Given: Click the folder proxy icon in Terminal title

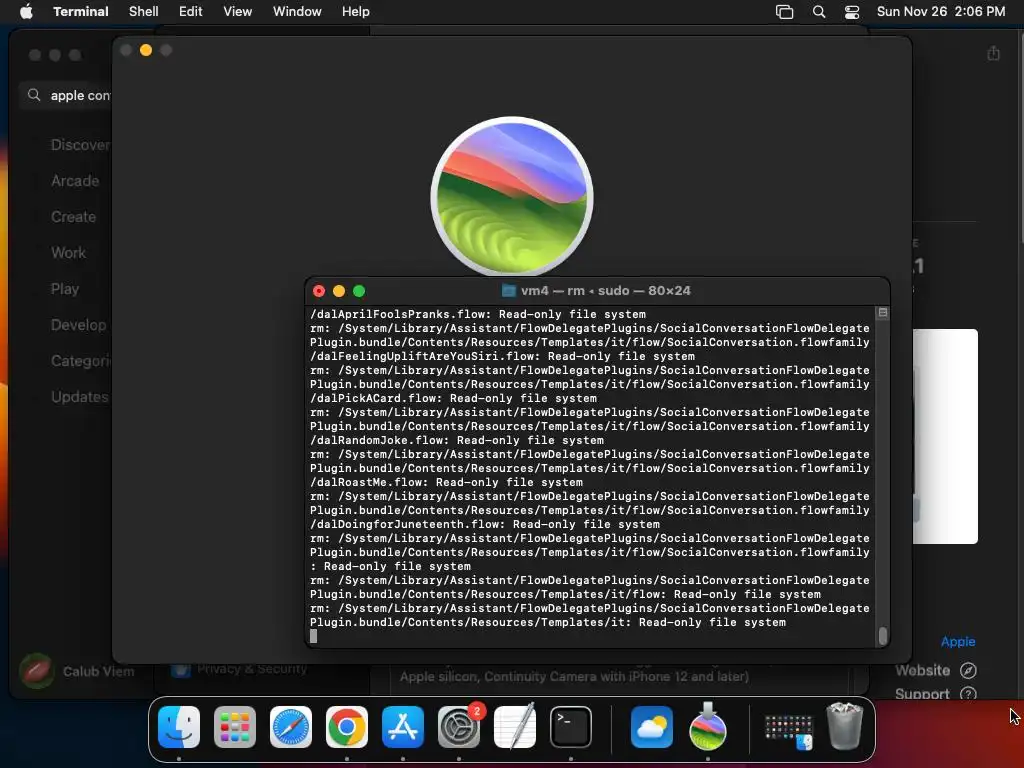Looking at the screenshot, I should point(508,291).
